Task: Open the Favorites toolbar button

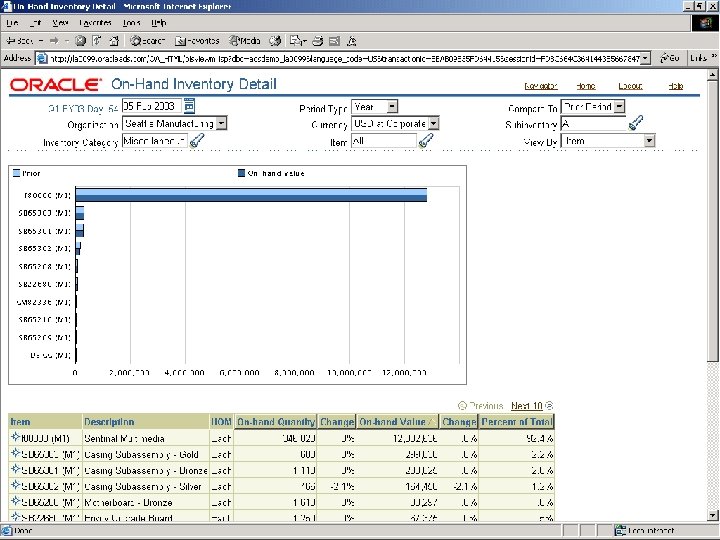Action: 197,41
